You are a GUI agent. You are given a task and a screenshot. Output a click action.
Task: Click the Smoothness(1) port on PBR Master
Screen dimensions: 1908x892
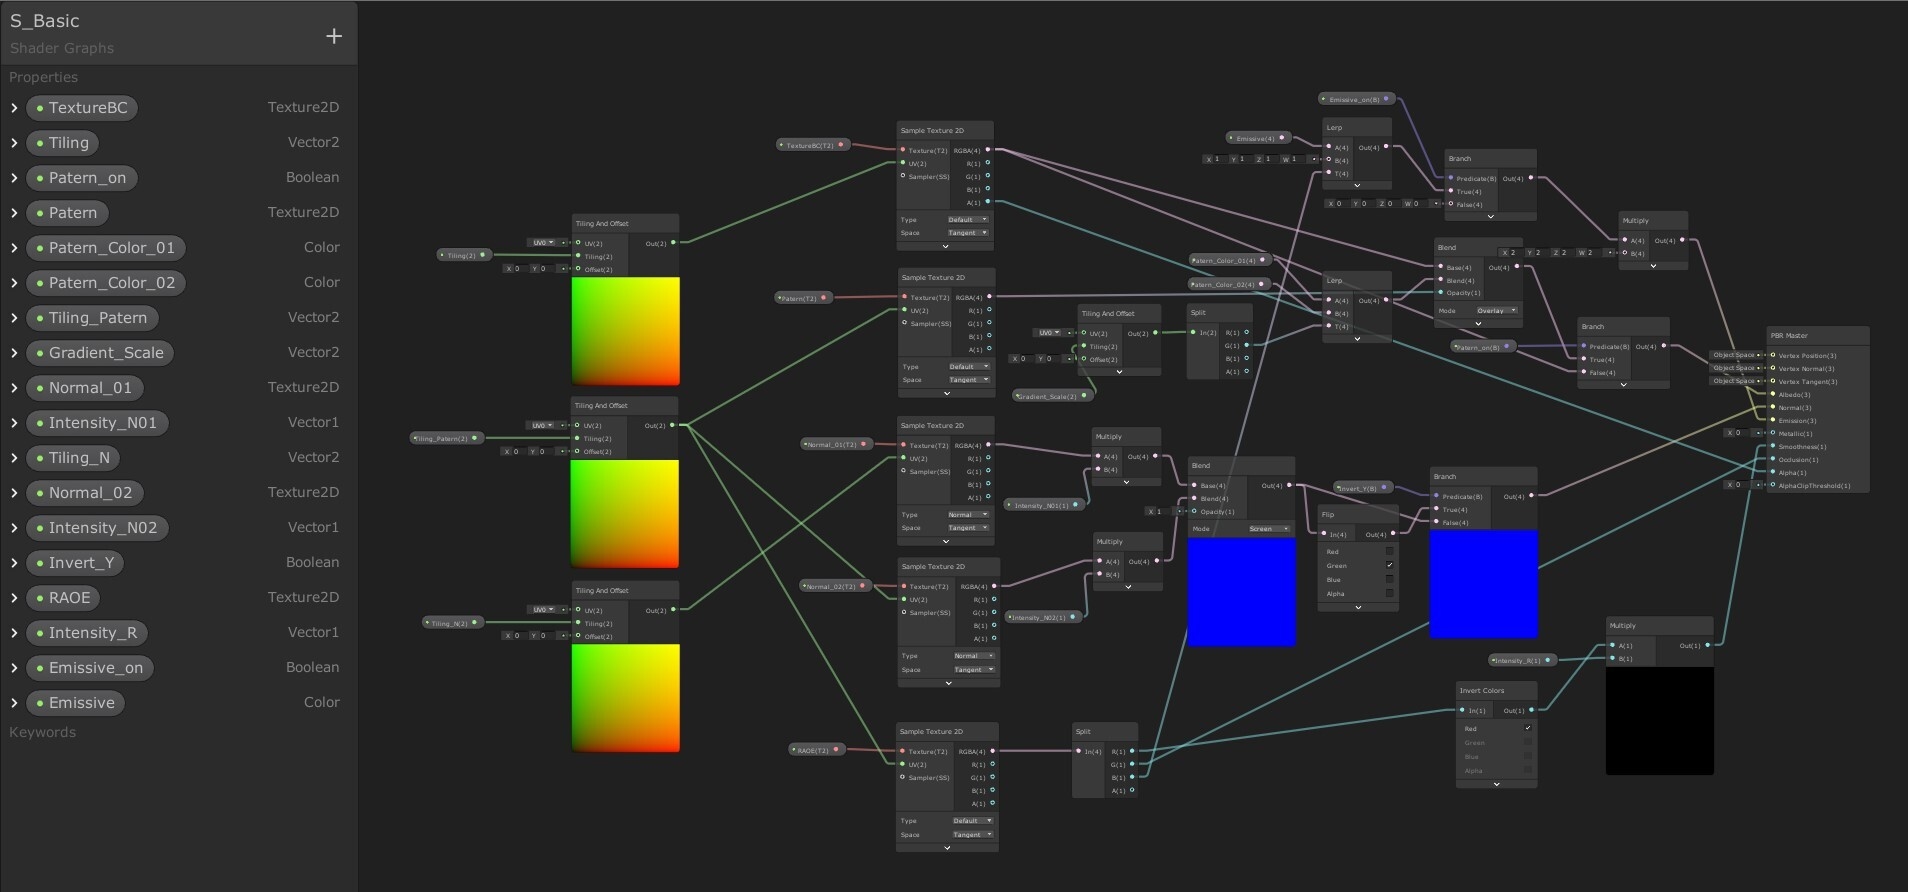coord(1773,446)
